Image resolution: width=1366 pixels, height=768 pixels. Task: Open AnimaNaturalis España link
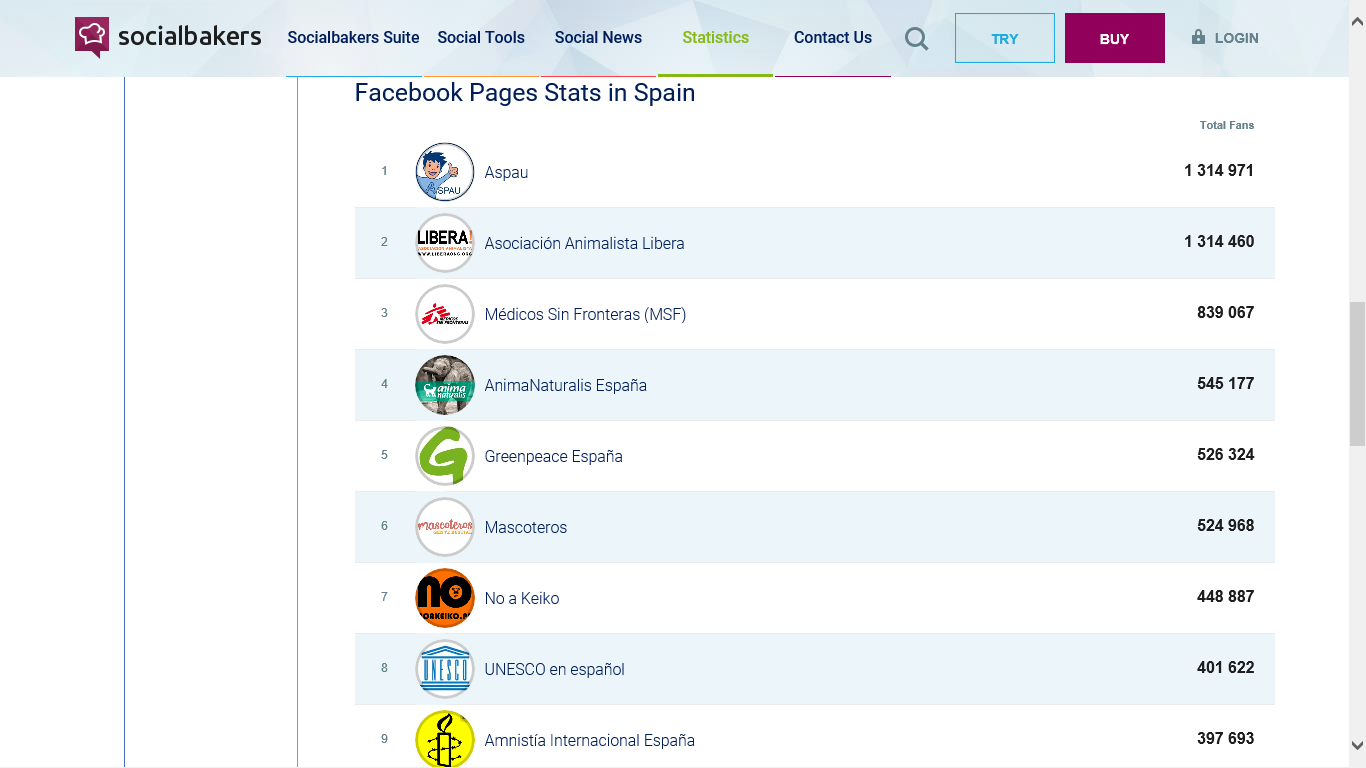point(565,385)
